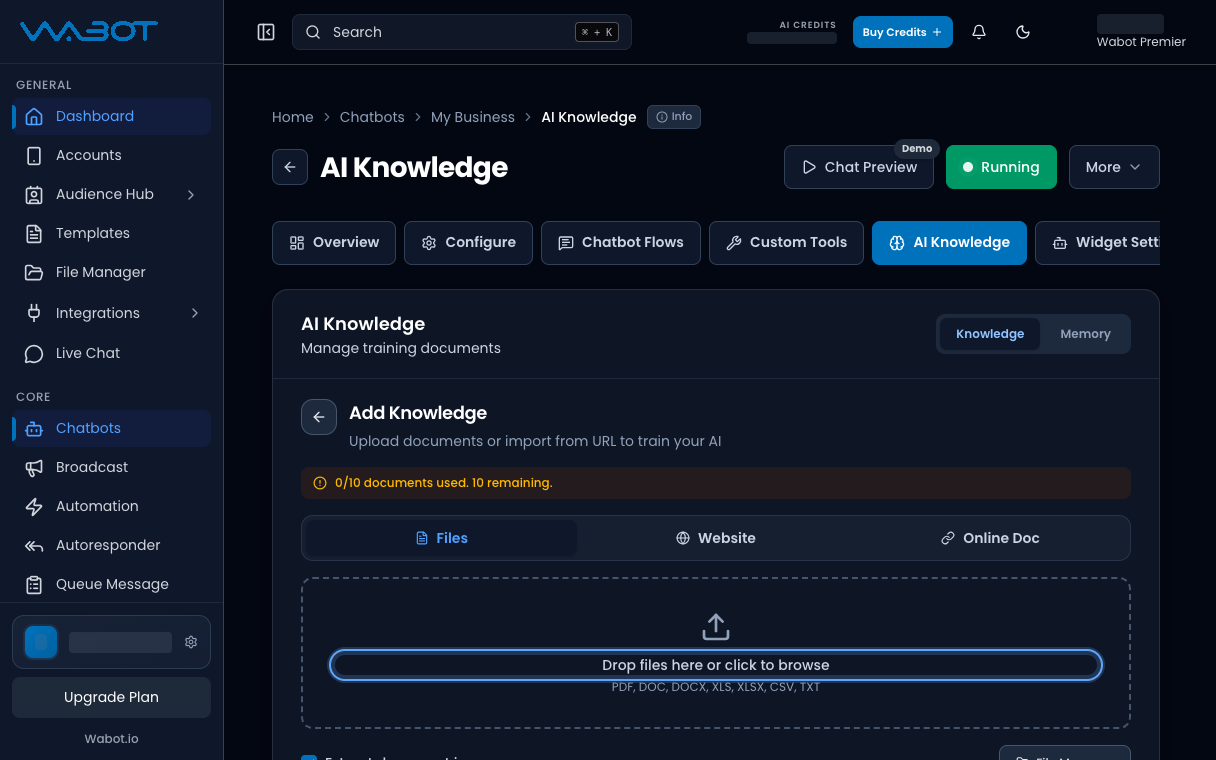Open the Widget Settings tab
The width and height of the screenshot is (1216, 760).
[1098, 243]
